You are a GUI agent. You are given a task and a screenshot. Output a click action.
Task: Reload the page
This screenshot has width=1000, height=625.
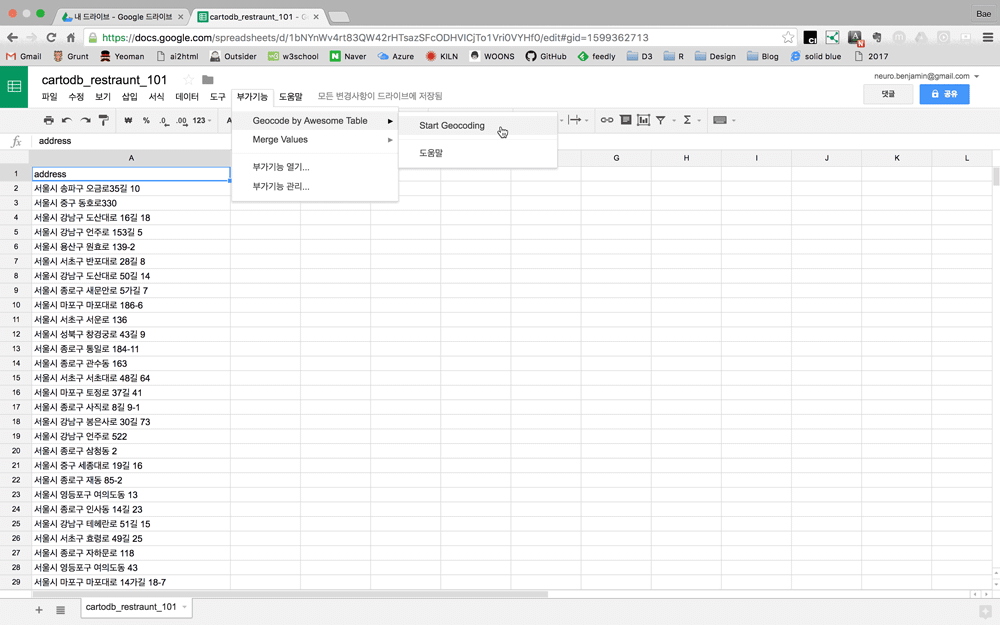[x=51, y=38]
